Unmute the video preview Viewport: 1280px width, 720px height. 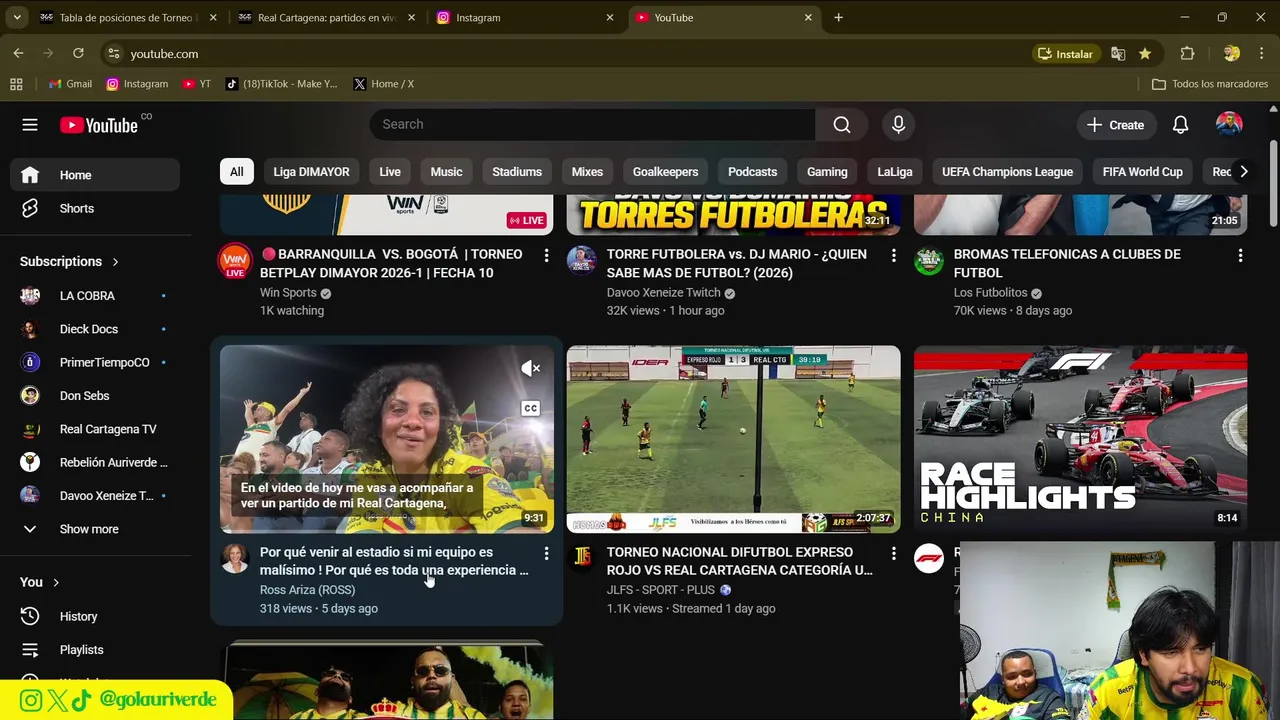530,369
